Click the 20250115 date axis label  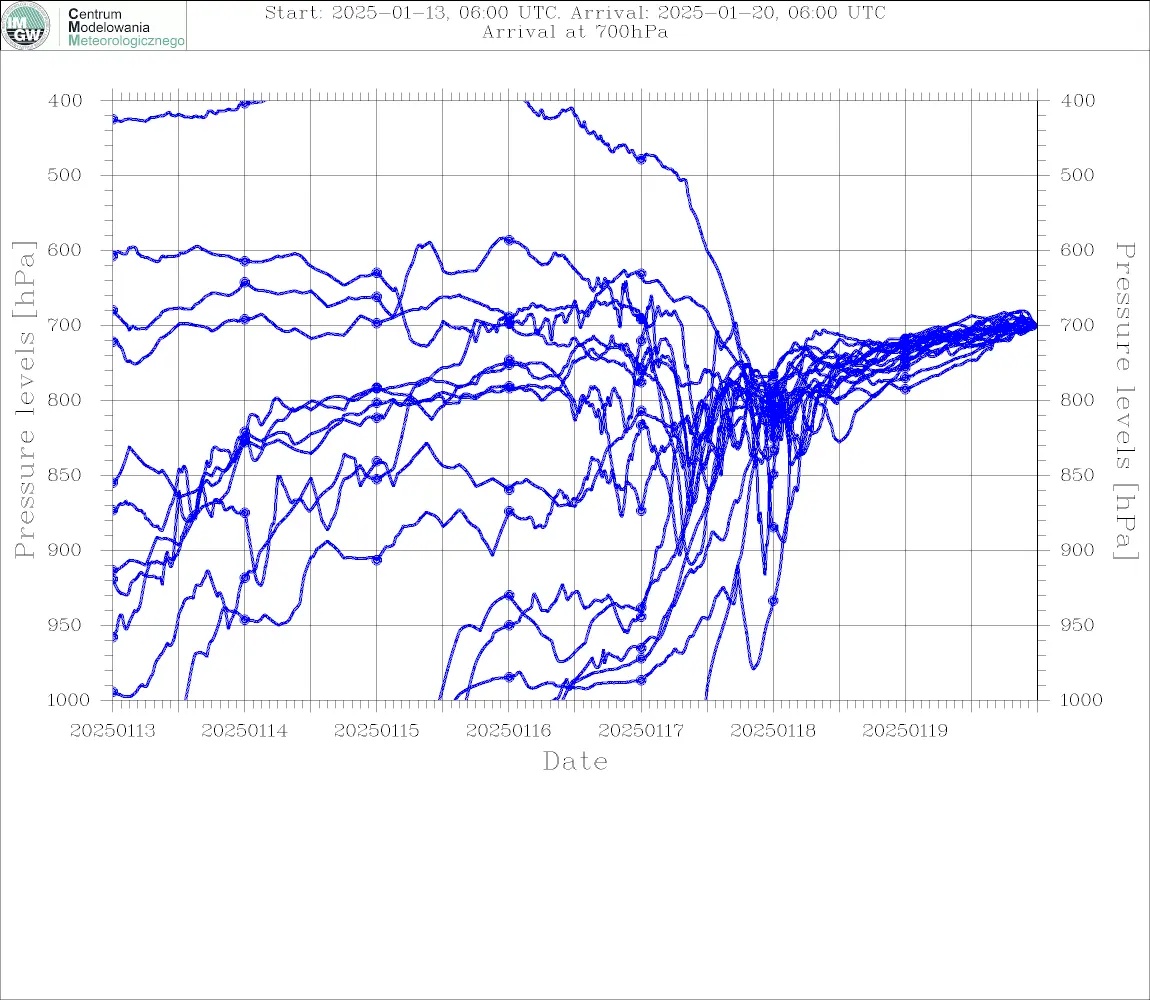(376, 731)
